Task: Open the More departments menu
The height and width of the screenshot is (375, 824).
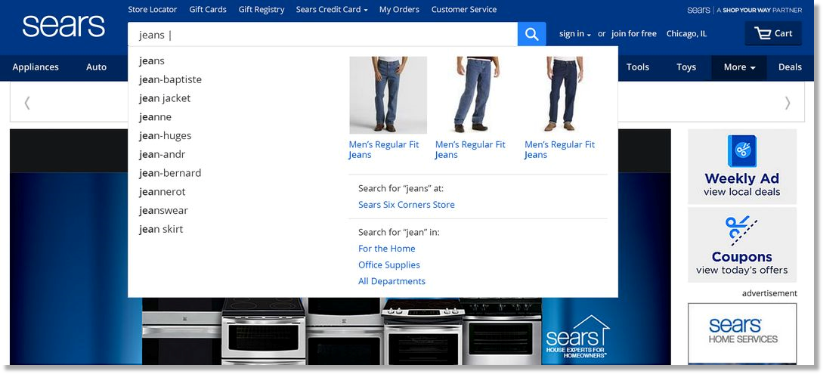Action: 739,67
